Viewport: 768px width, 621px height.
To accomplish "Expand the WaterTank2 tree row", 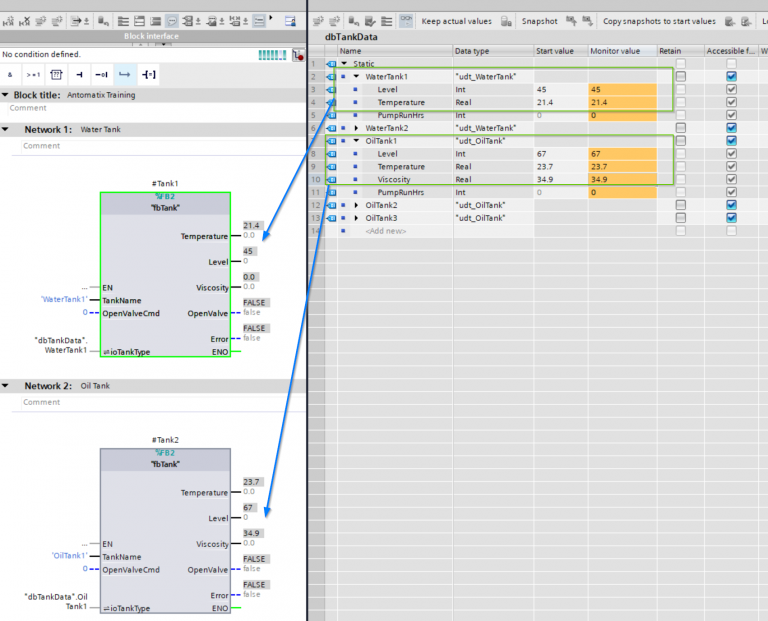I will coord(357,128).
